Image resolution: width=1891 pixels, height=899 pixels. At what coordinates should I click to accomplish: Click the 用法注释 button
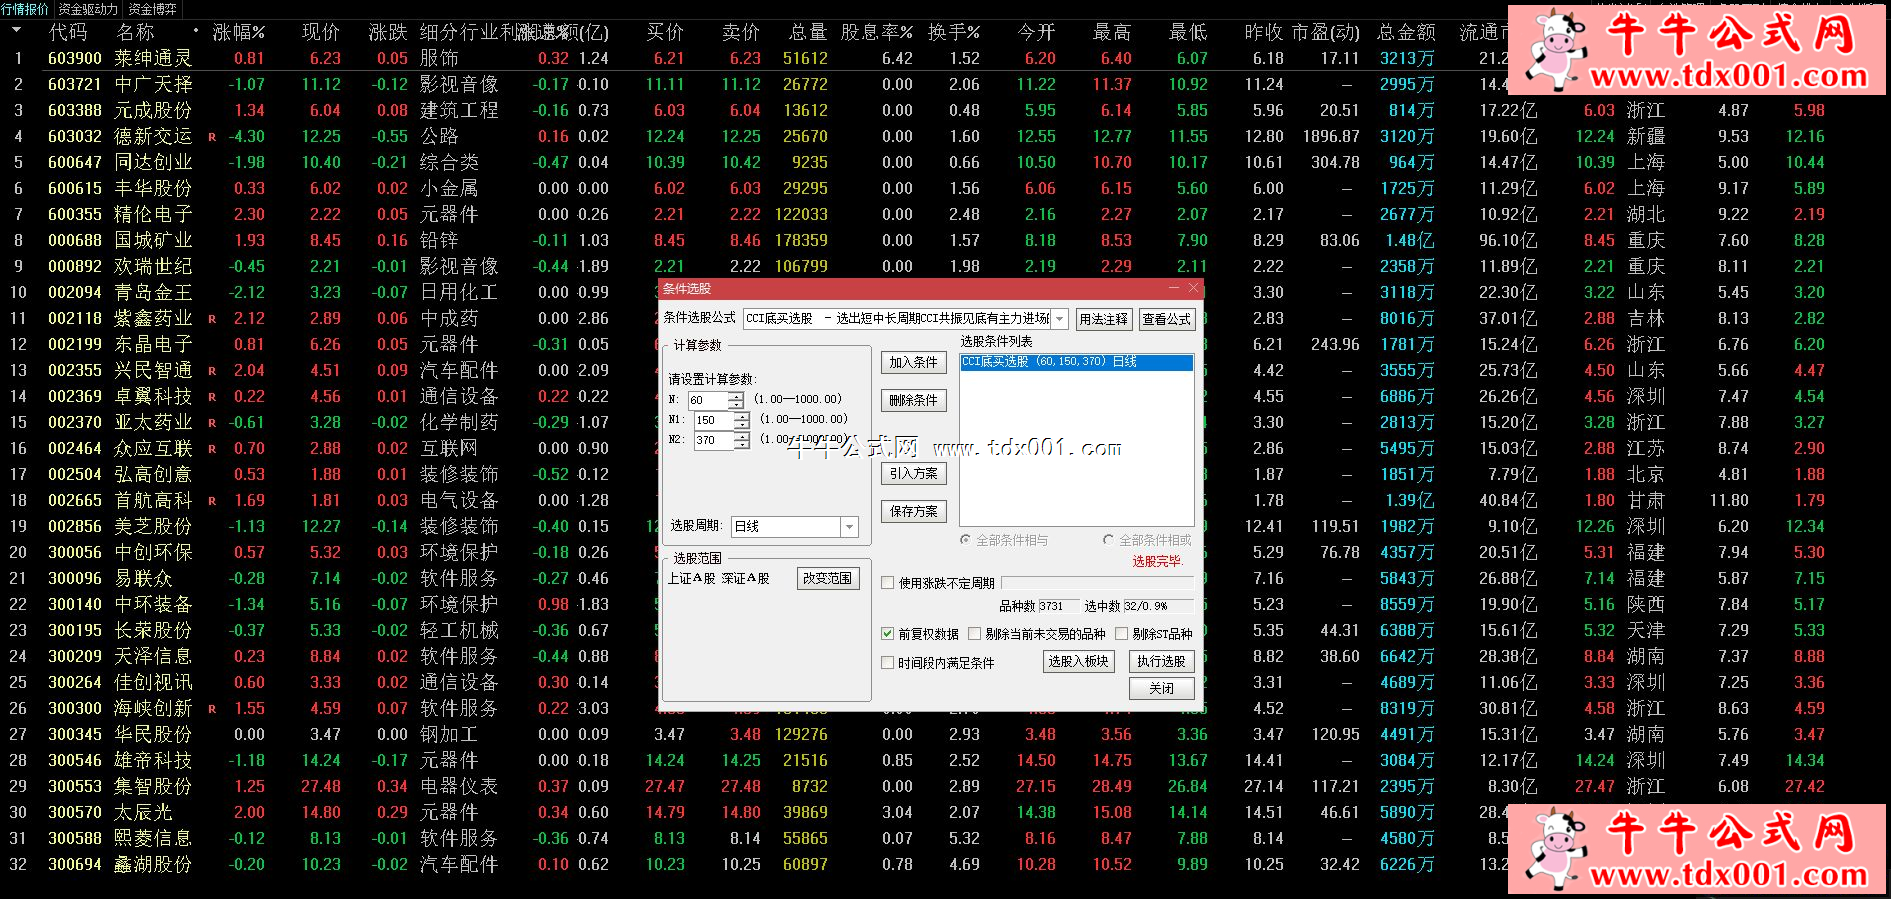point(1103,319)
